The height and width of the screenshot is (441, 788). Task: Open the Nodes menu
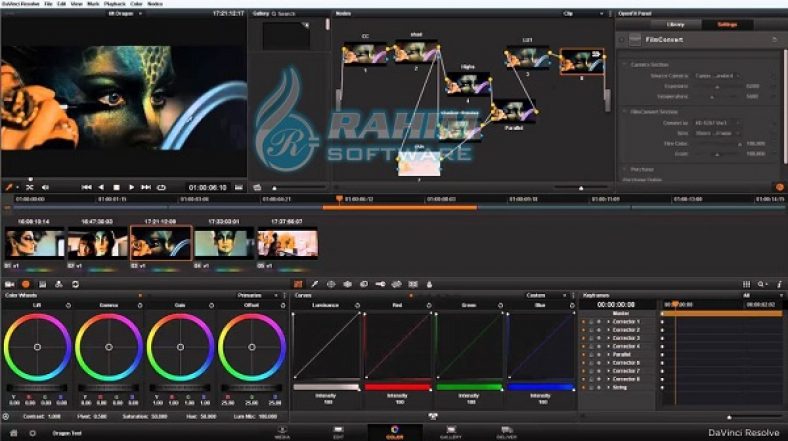coord(155,4)
